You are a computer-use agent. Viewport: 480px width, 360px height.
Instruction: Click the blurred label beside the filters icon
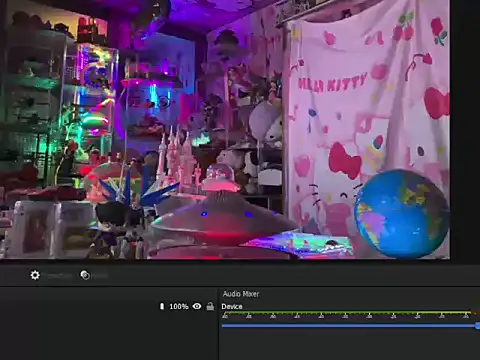pos(100,276)
